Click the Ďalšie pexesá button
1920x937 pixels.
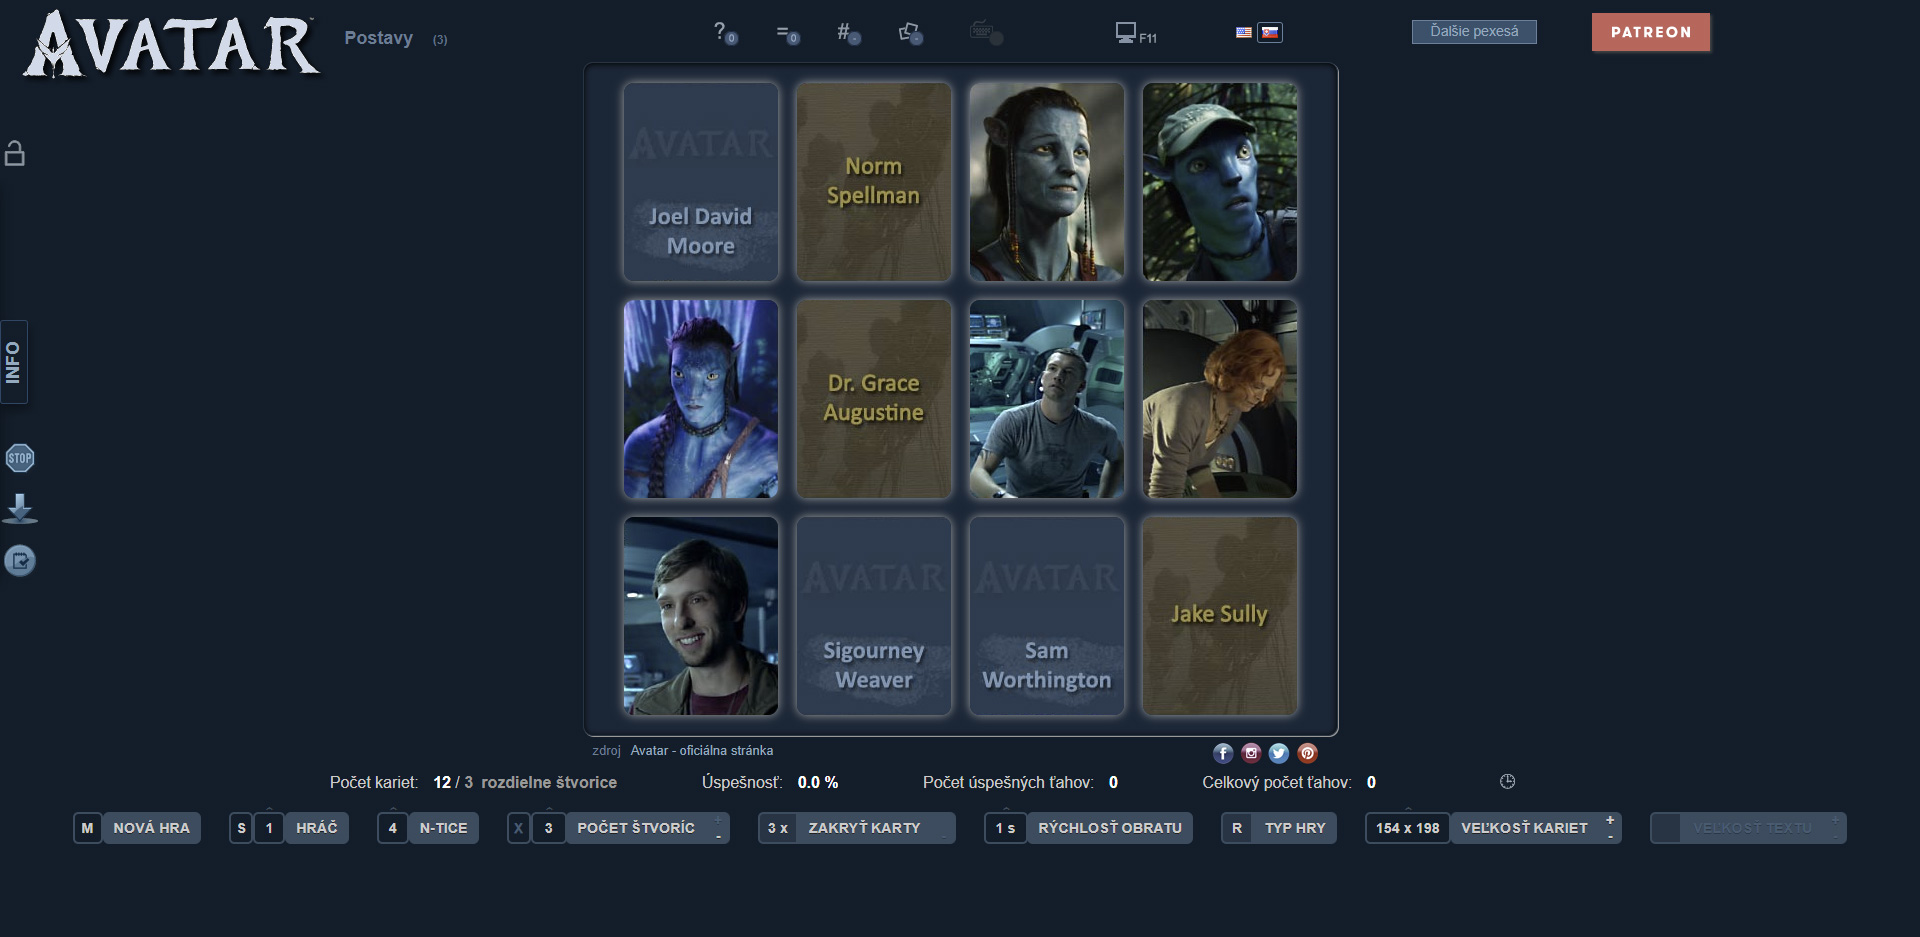(1474, 32)
